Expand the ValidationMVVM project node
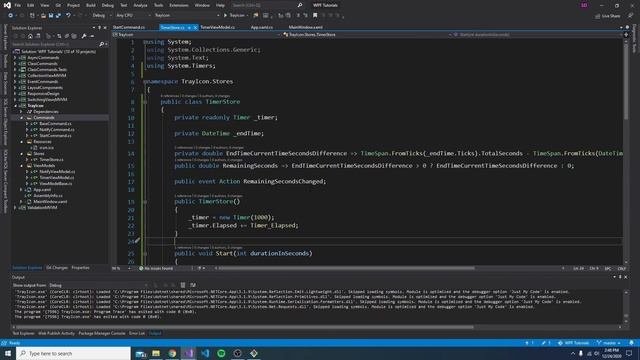Image resolution: width=640 pixels, height=360 pixels. click(15, 207)
